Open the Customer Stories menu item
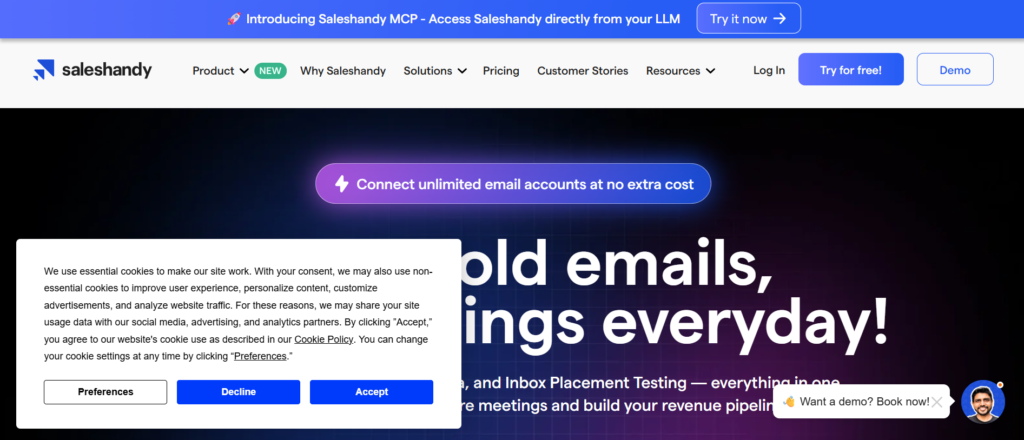The width and height of the screenshot is (1024, 440). point(582,71)
